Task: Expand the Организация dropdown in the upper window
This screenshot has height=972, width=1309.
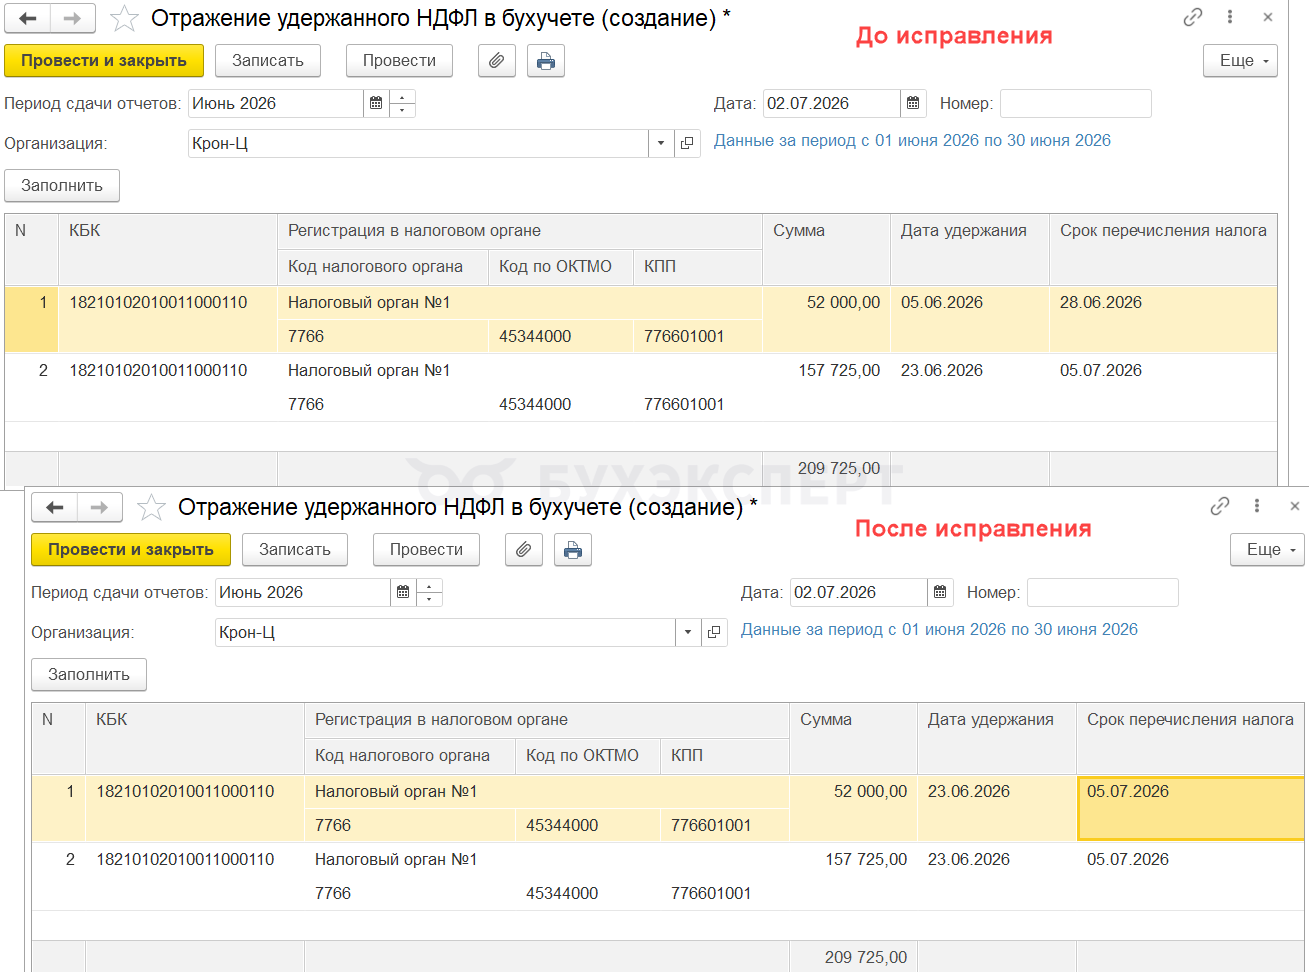Action: (x=661, y=144)
